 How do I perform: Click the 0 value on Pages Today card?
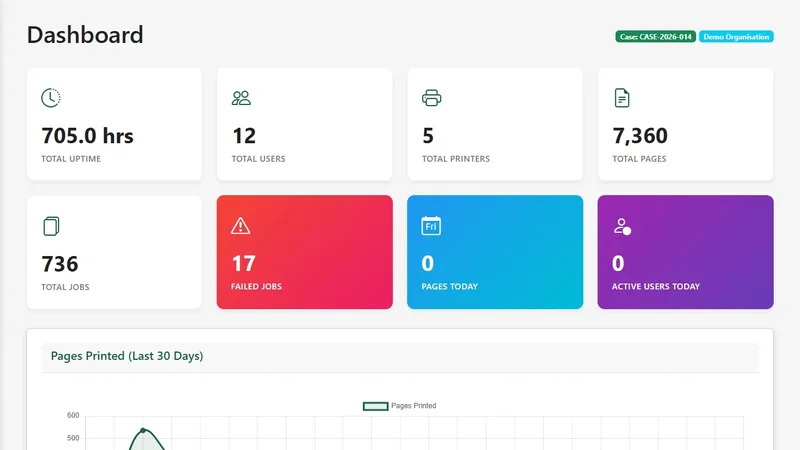428,263
